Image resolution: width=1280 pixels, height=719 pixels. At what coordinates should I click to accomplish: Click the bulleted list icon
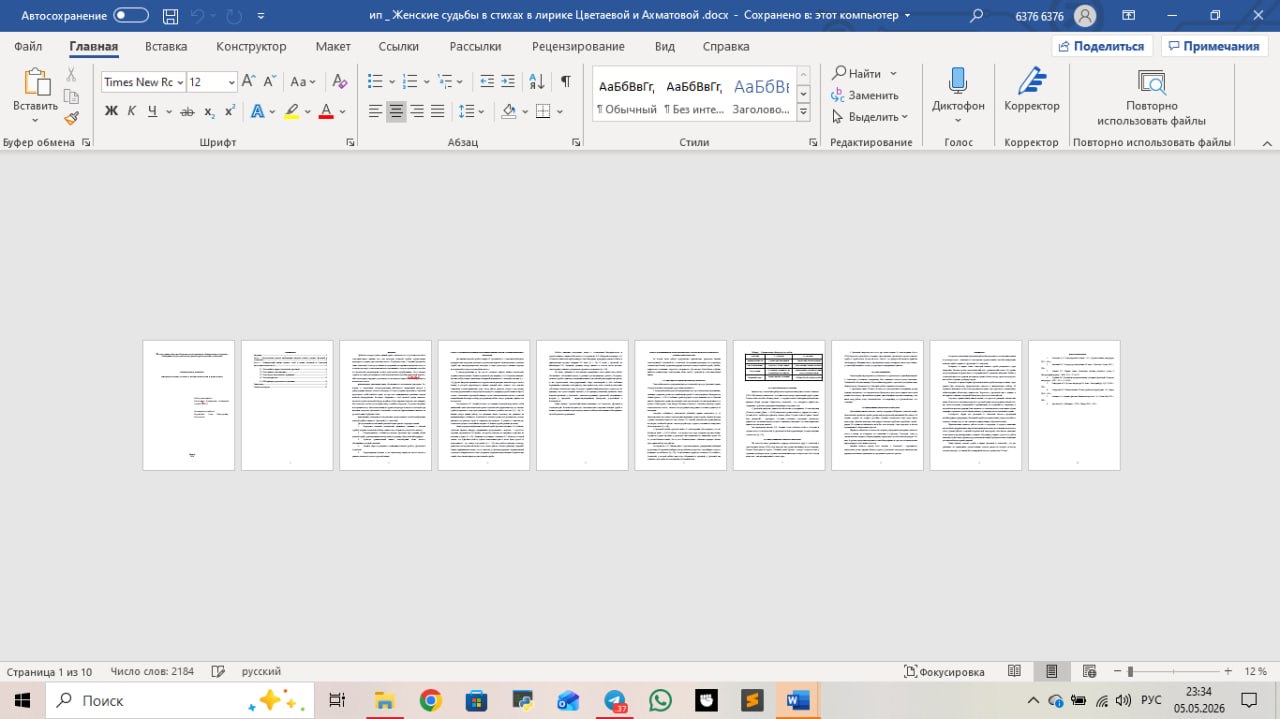[375, 82]
